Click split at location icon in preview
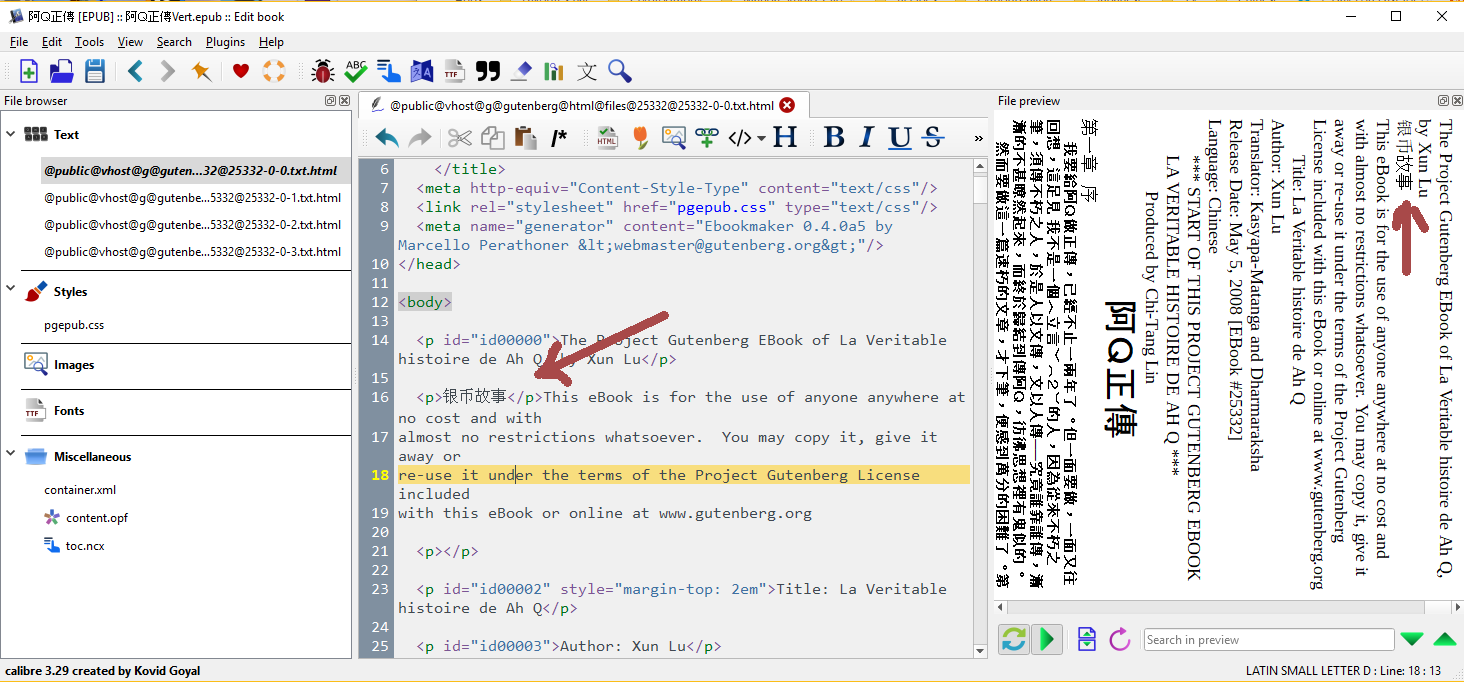 point(1087,639)
